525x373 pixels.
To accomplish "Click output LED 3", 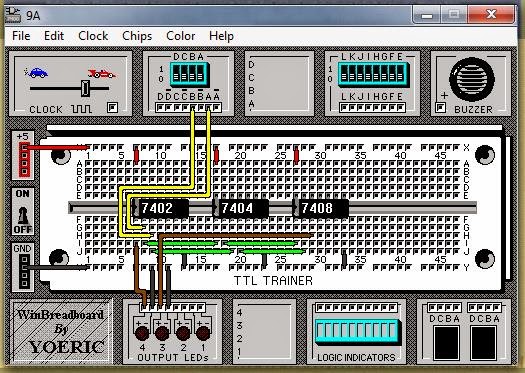I will (162, 333).
